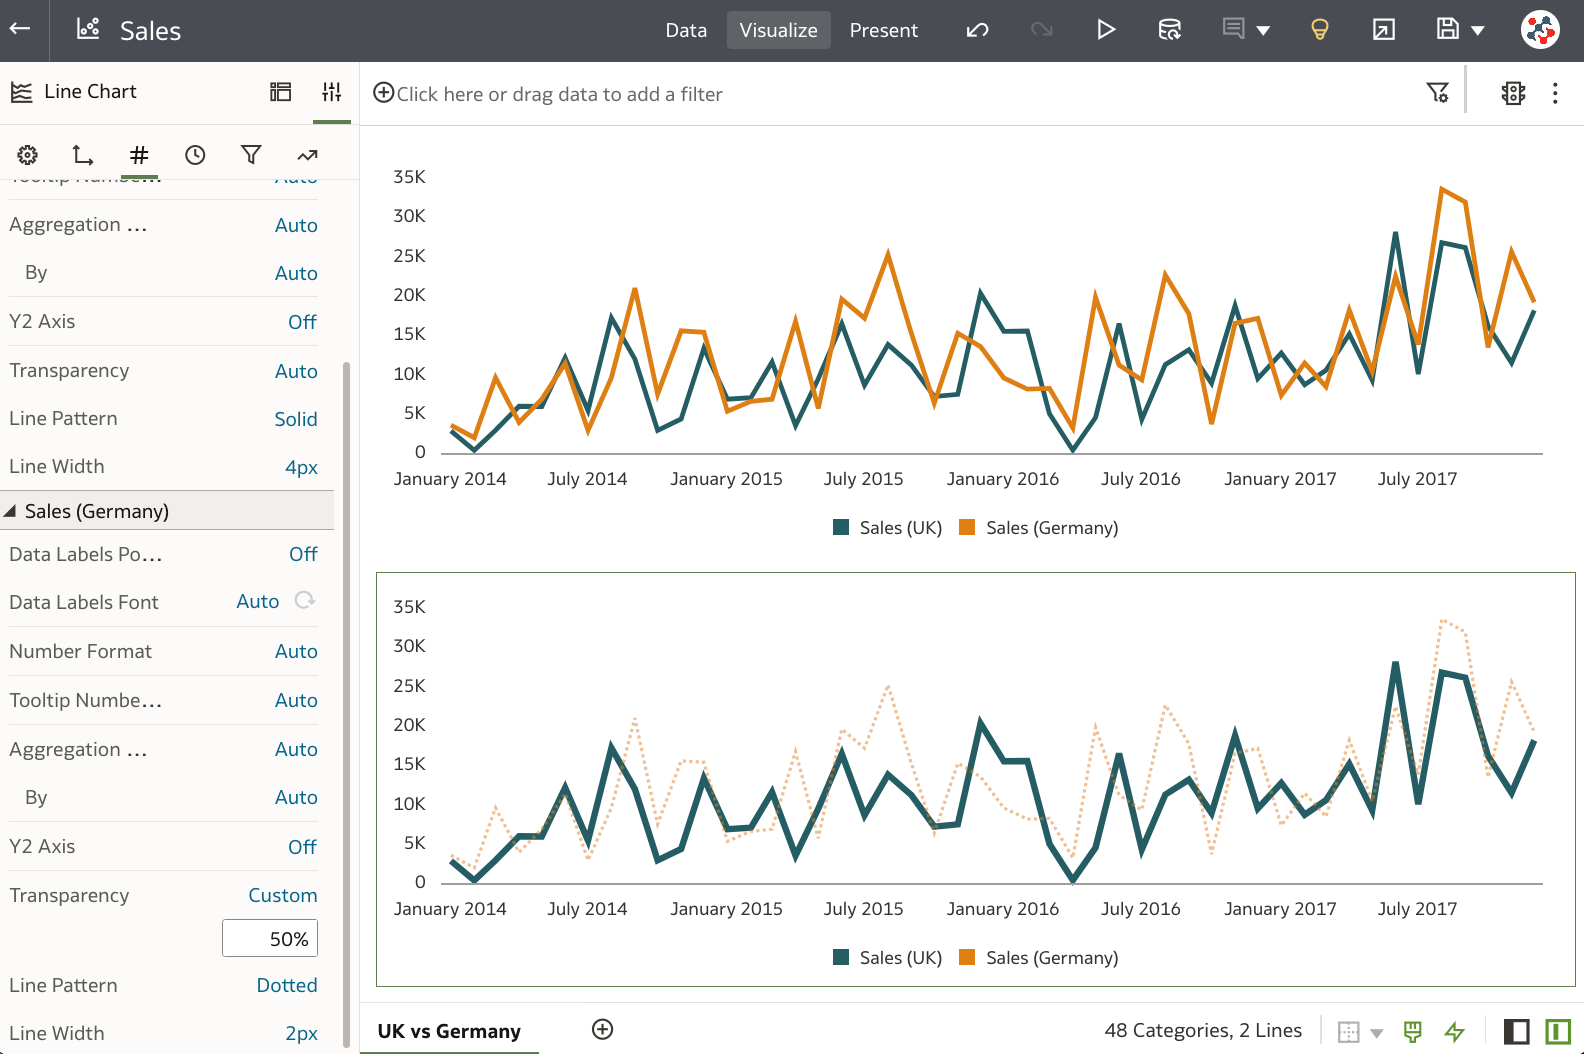Collapse the Sales (Germany) section
This screenshot has height=1054, width=1584.
[11, 511]
